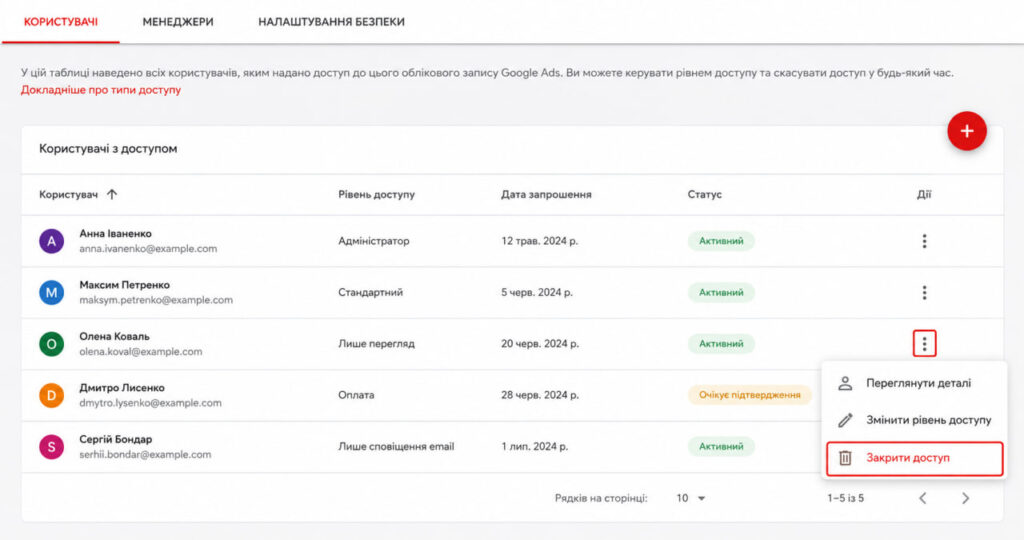Switch to Налаштування безпеки tab

331,22
